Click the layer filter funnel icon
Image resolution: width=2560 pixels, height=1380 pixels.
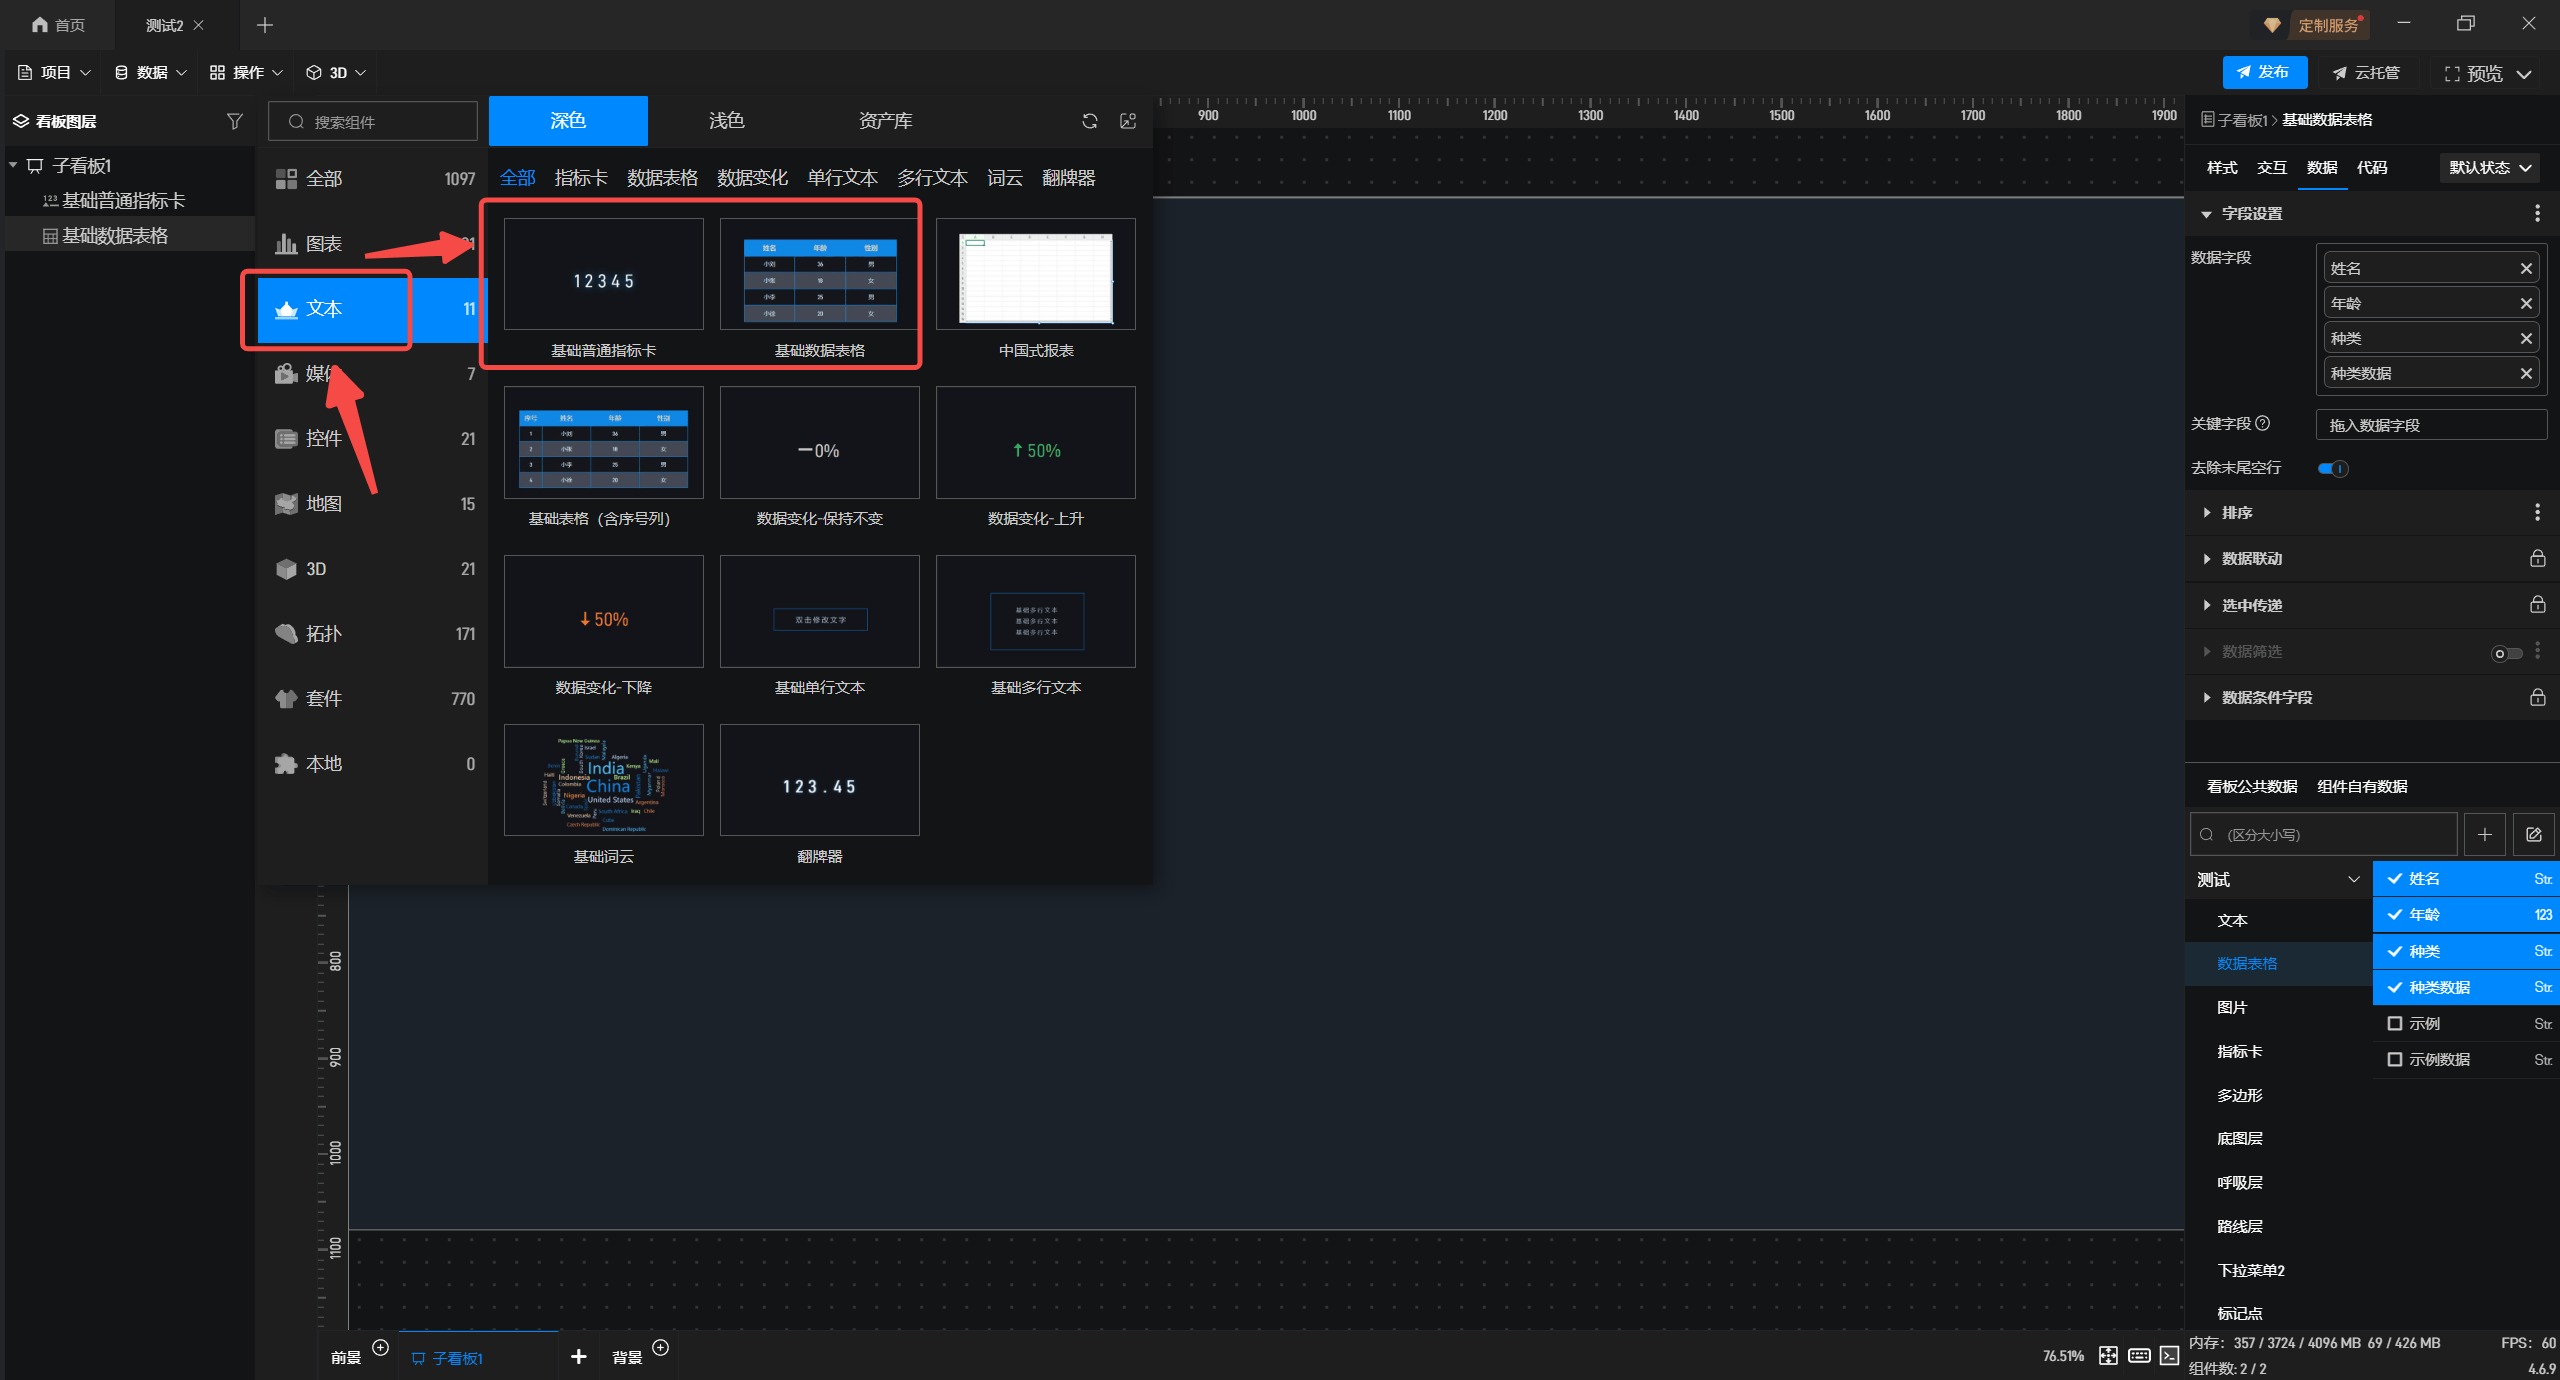pos(234,121)
